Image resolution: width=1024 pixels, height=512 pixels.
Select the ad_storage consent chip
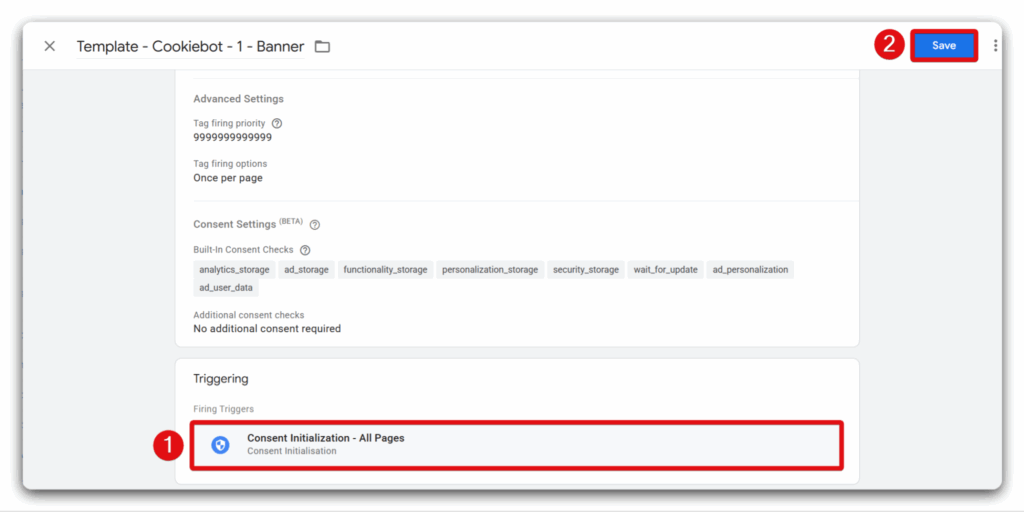[x=306, y=270]
